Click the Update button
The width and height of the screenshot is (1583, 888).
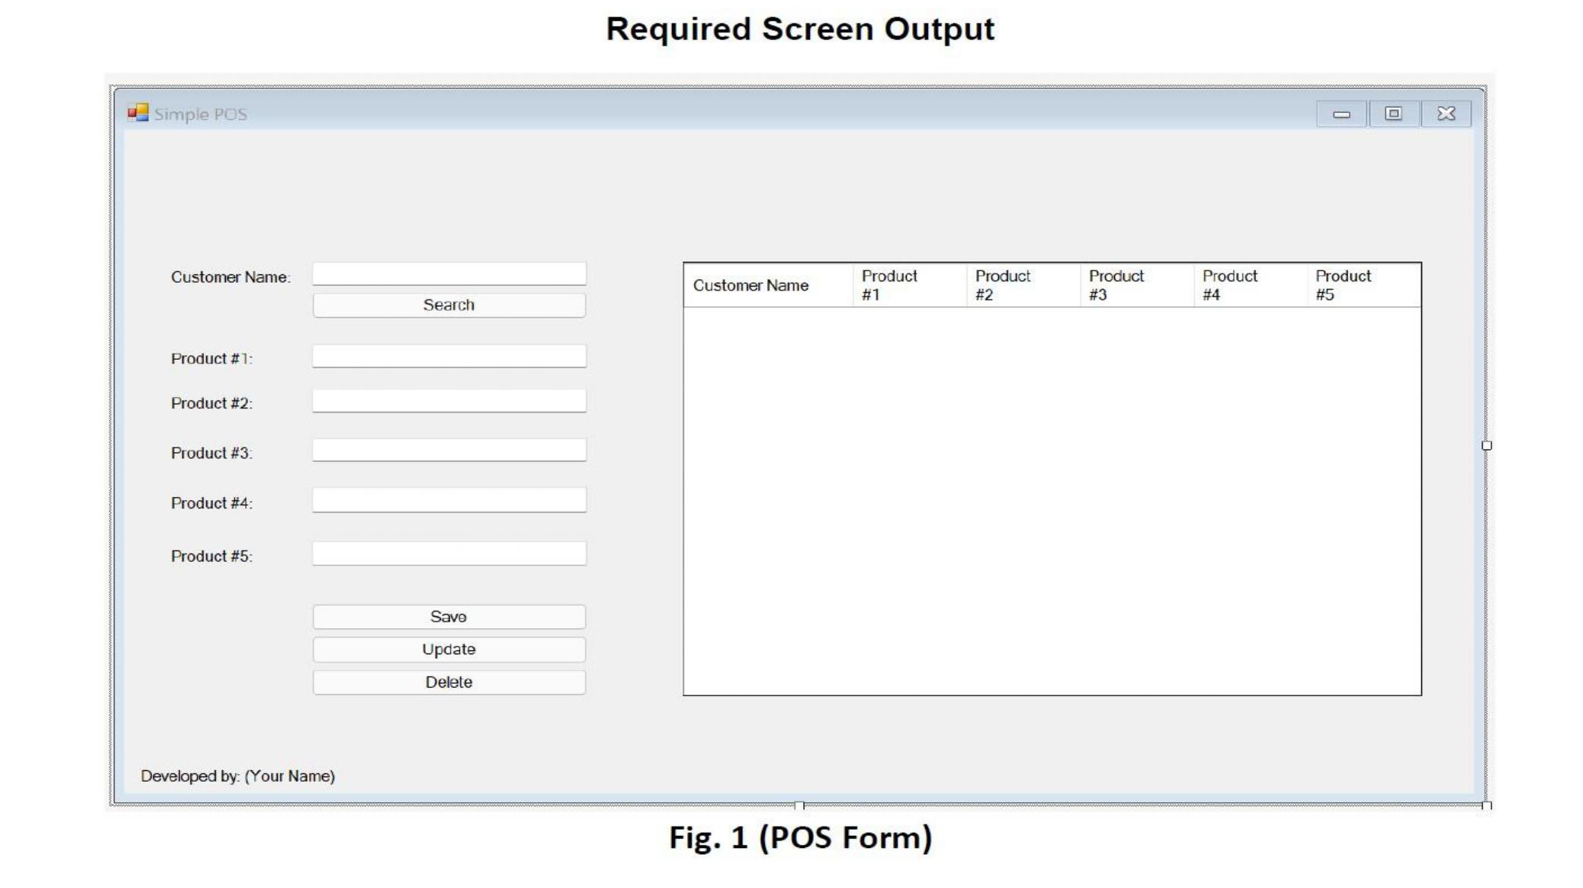[449, 650]
